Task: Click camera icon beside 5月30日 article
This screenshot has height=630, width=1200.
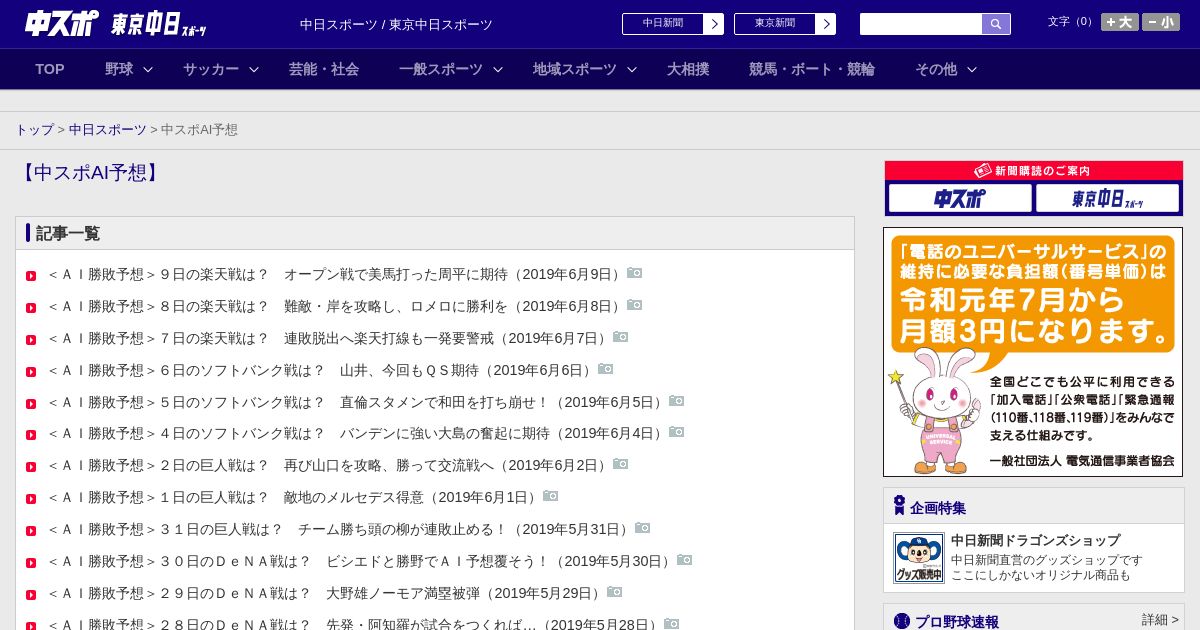Action: coord(685,560)
